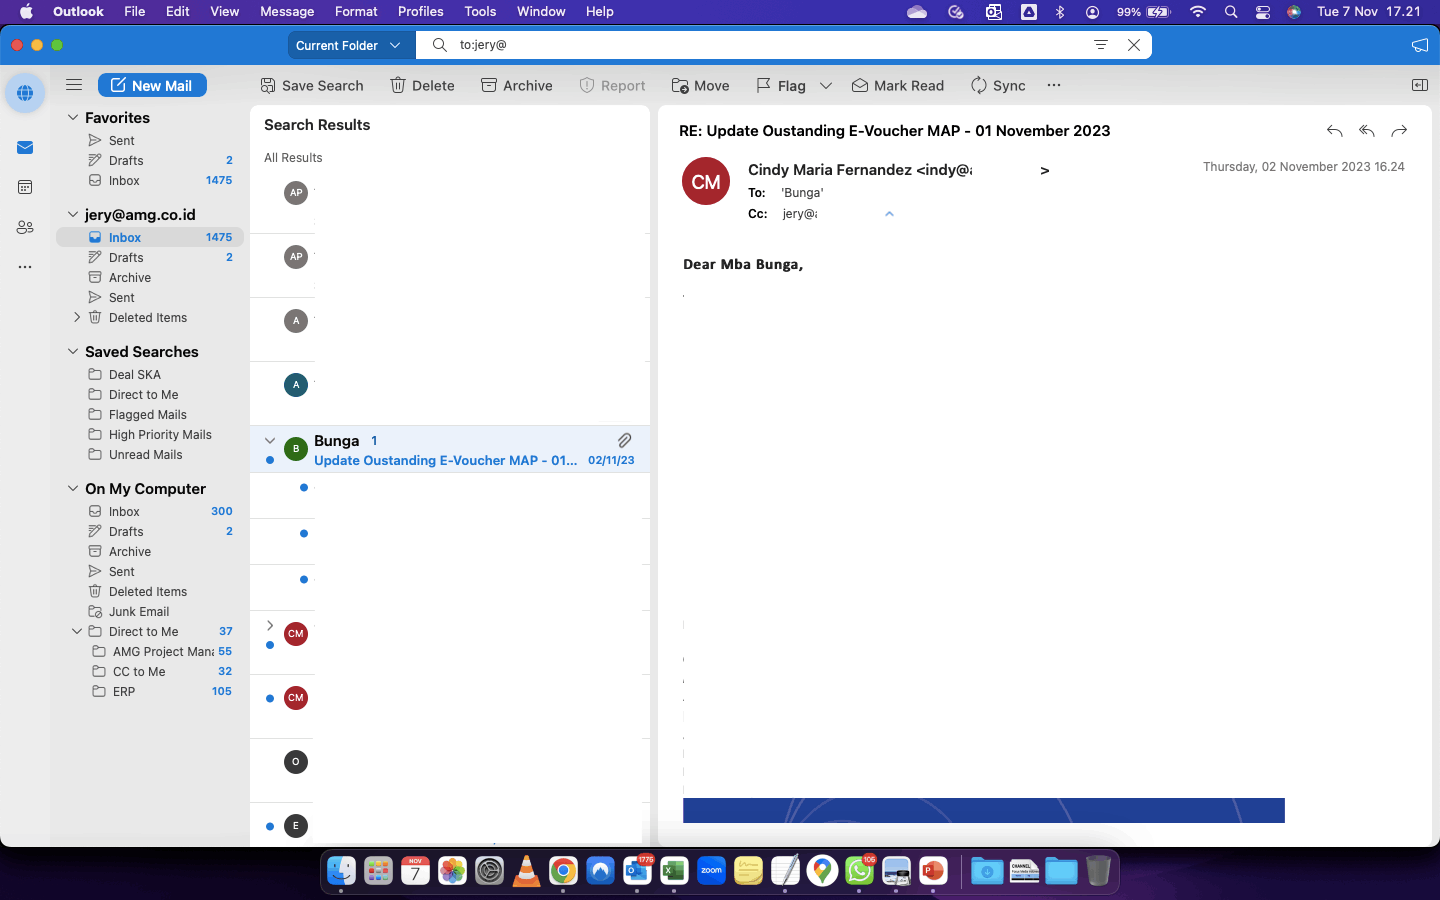The height and width of the screenshot is (900, 1440).
Task: Open the Flagged Mails saved search
Action: click(150, 414)
